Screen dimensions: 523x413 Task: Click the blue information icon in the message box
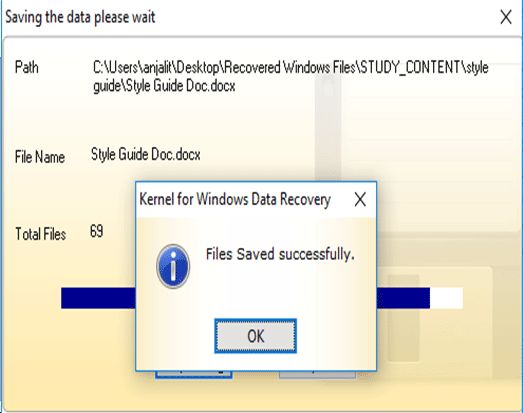[173, 266]
